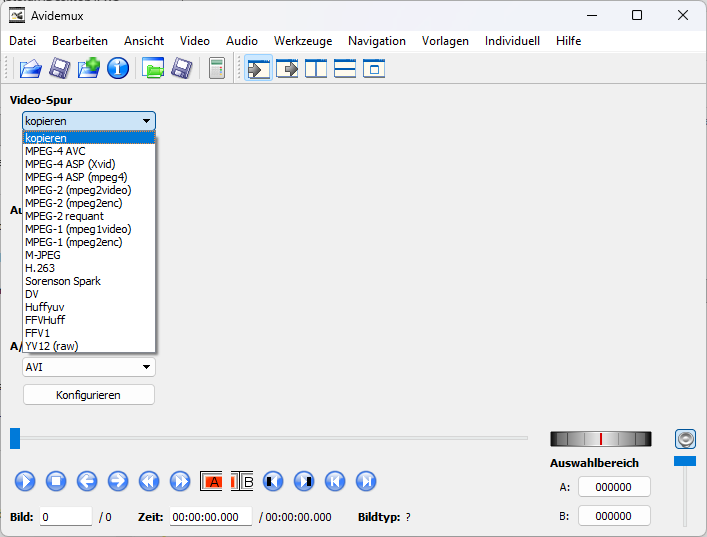
Task: Select FFVHuff codec option
Action: tap(89, 320)
